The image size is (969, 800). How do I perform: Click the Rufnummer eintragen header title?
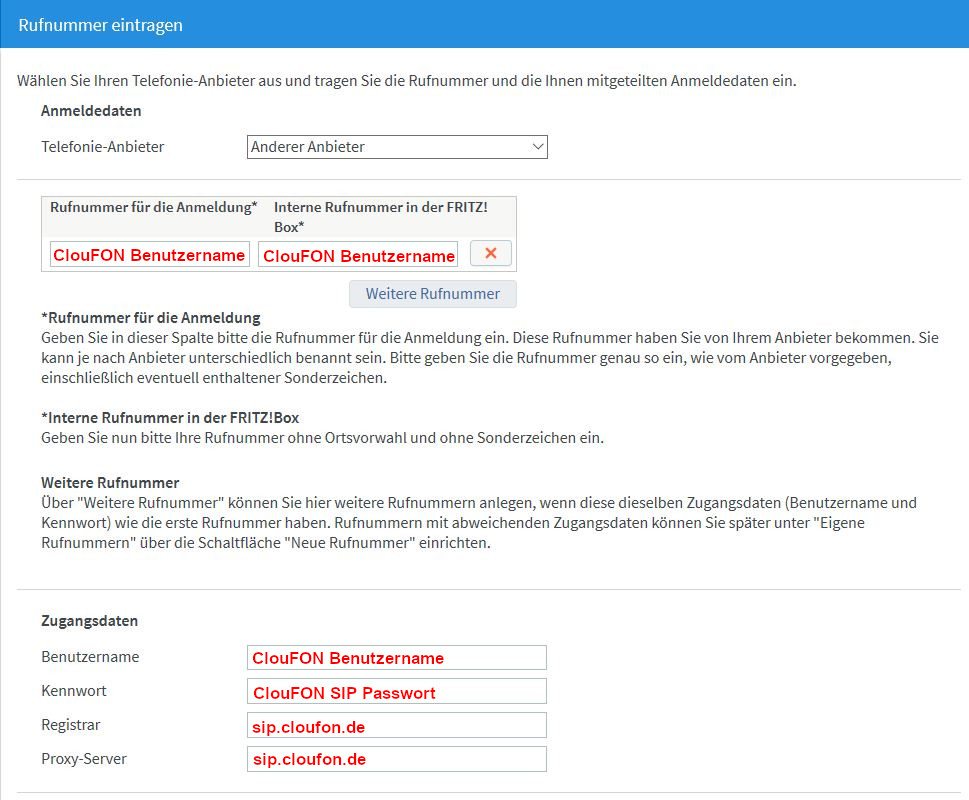(x=101, y=25)
